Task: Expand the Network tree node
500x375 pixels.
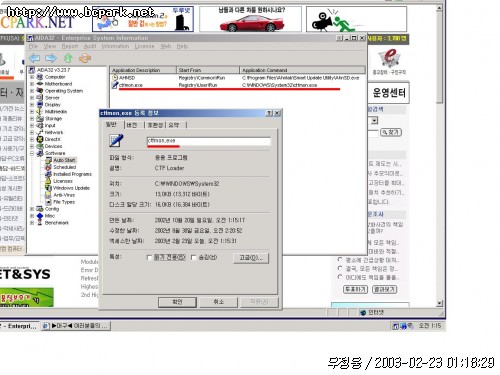Action: (x=32, y=132)
